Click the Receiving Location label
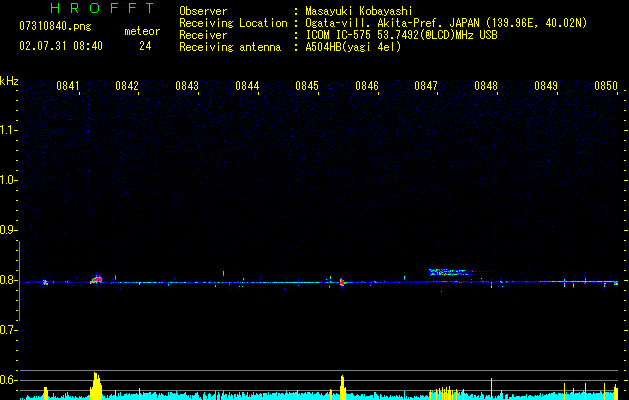Screen dimensions: 629x400 point(233,23)
